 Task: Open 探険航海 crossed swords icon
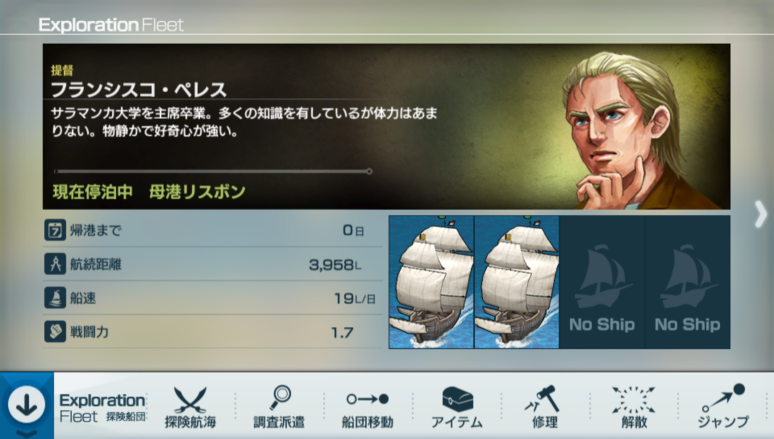point(190,399)
